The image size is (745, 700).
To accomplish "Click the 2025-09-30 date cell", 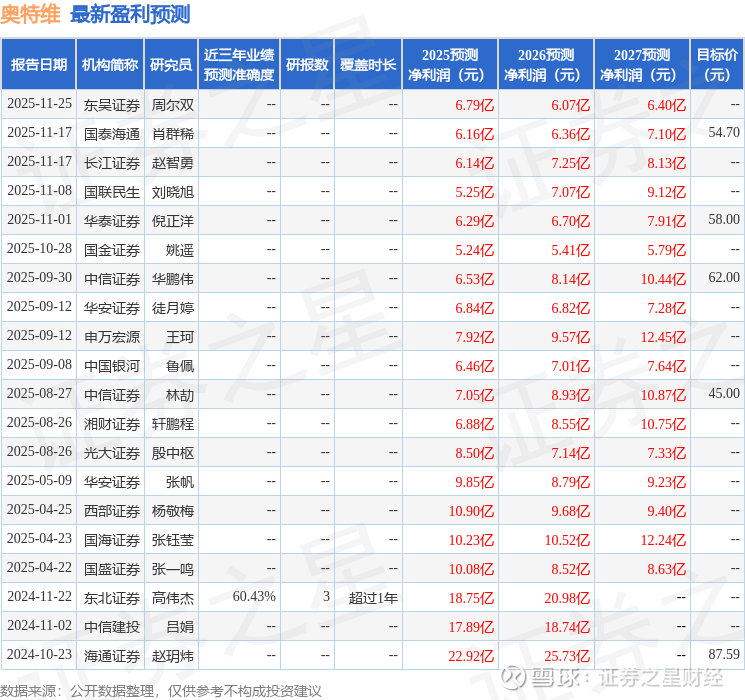I will pyautogui.click(x=39, y=278).
